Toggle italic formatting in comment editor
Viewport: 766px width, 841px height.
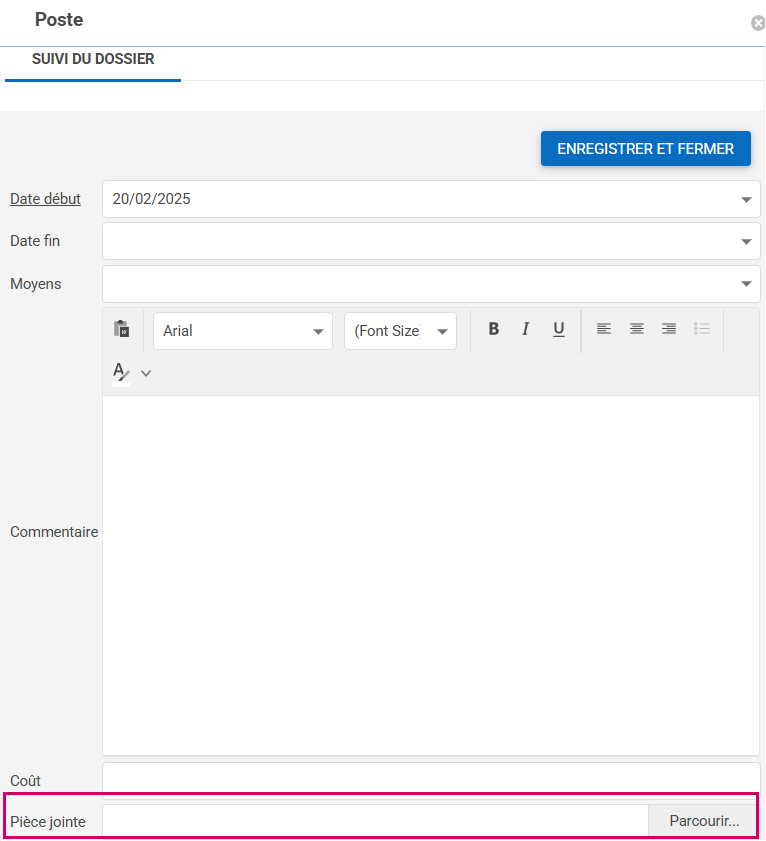525,329
